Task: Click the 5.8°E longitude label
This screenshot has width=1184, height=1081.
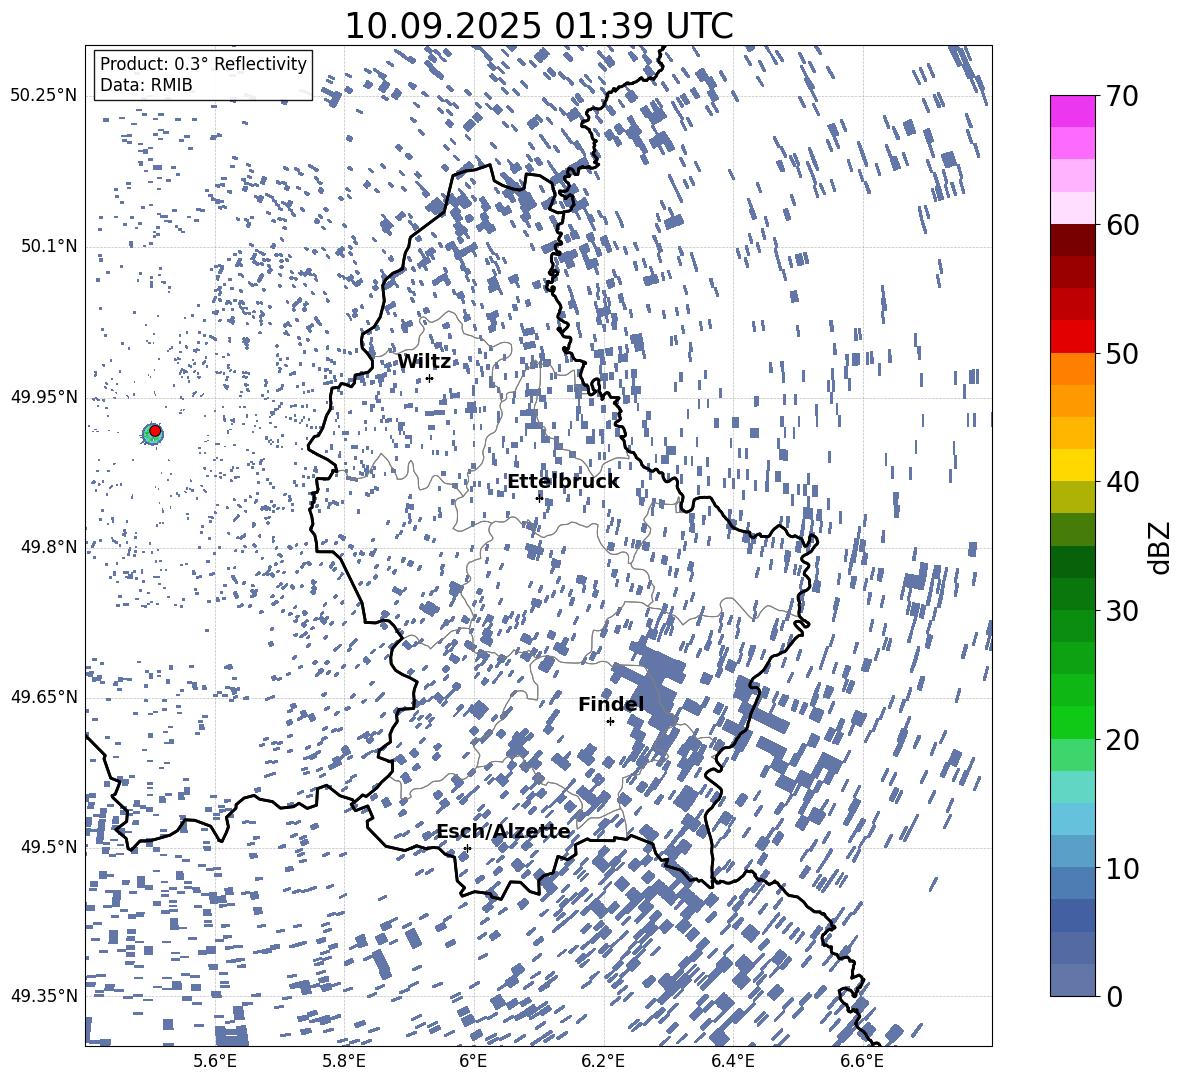Action: coord(344,1061)
